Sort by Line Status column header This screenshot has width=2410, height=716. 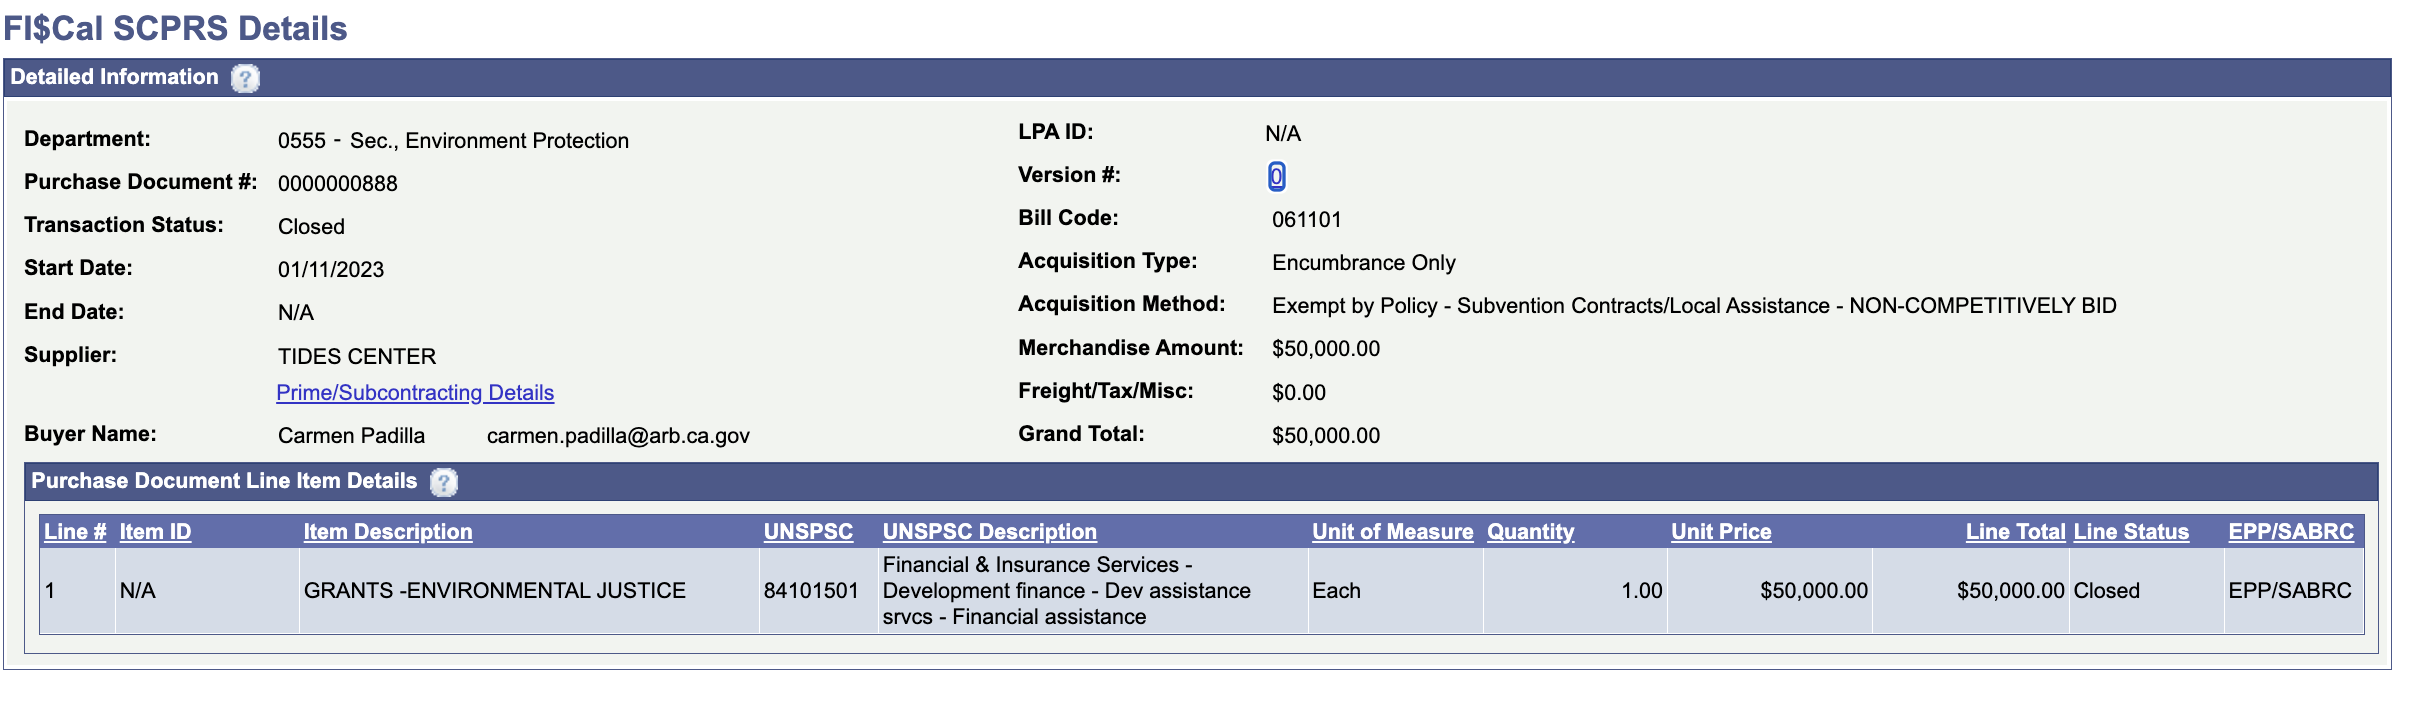tap(2131, 532)
